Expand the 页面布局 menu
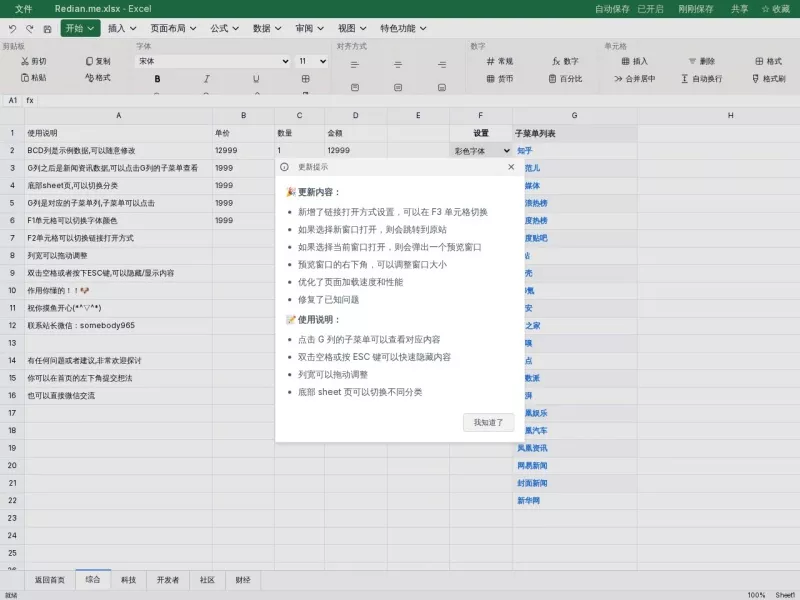This screenshot has width=800, height=600. click(x=173, y=29)
